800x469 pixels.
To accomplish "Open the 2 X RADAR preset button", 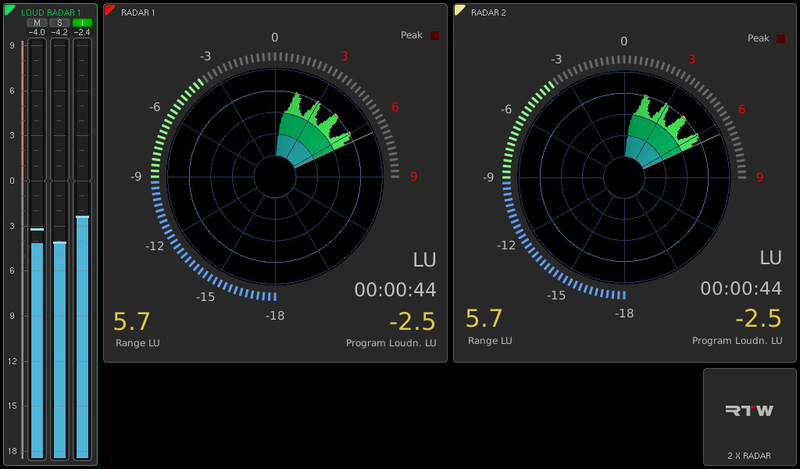I will point(749,416).
